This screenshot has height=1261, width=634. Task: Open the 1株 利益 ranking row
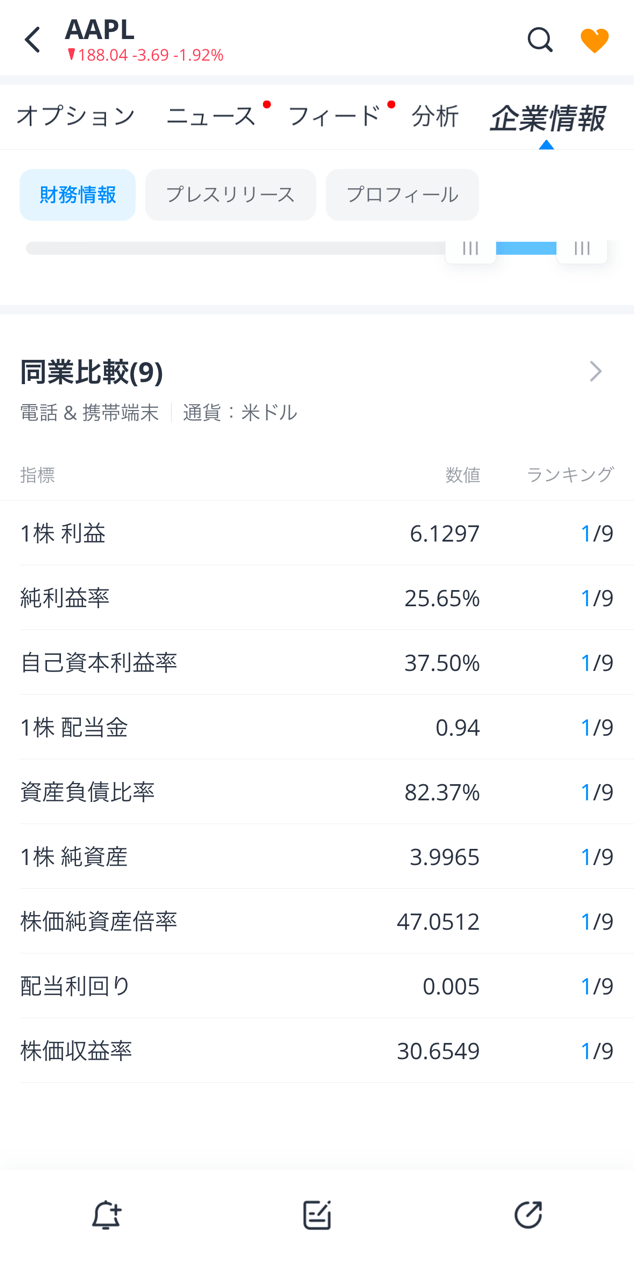coord(316,533)
